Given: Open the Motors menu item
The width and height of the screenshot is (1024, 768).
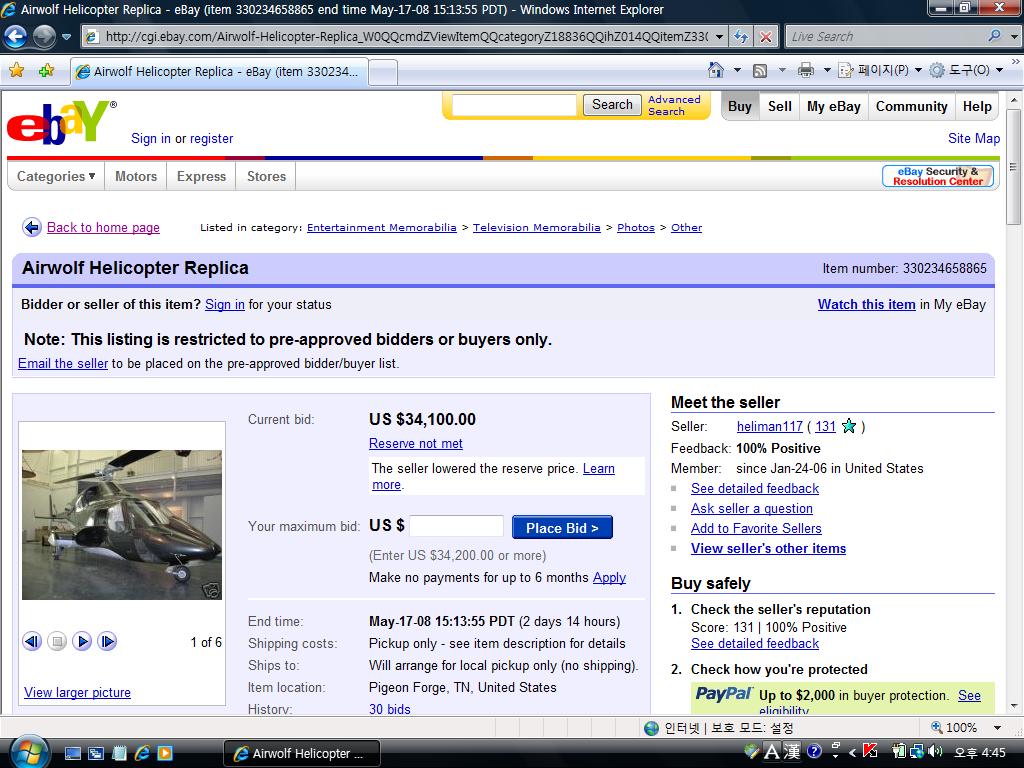Looking at the screenshot, I should 136,176.
